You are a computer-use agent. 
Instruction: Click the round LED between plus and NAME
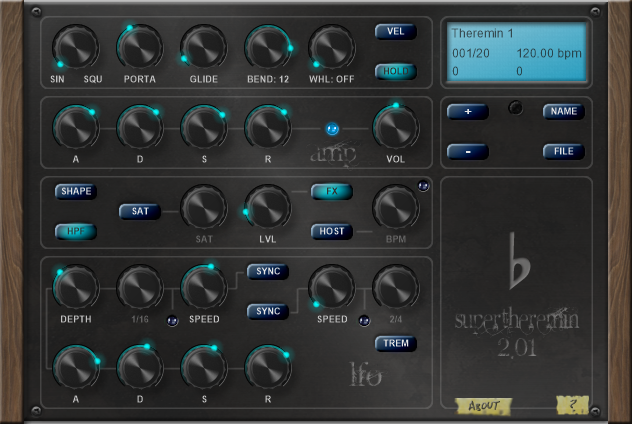pyautogui.click(x=515, y=109)
